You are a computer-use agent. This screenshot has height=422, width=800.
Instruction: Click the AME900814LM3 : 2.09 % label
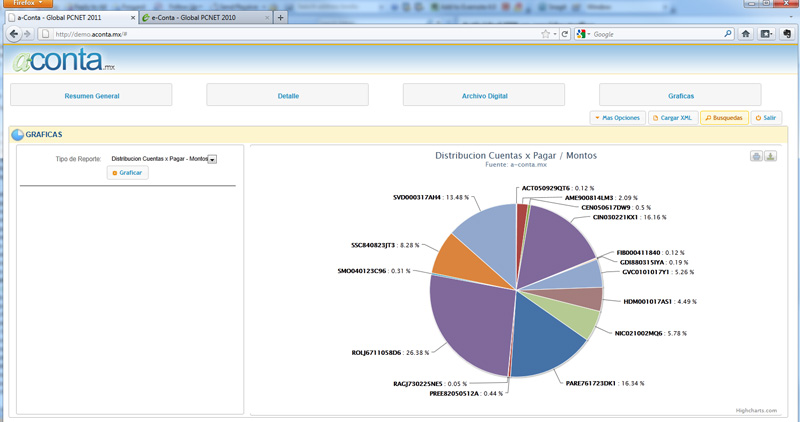[601, 198]
